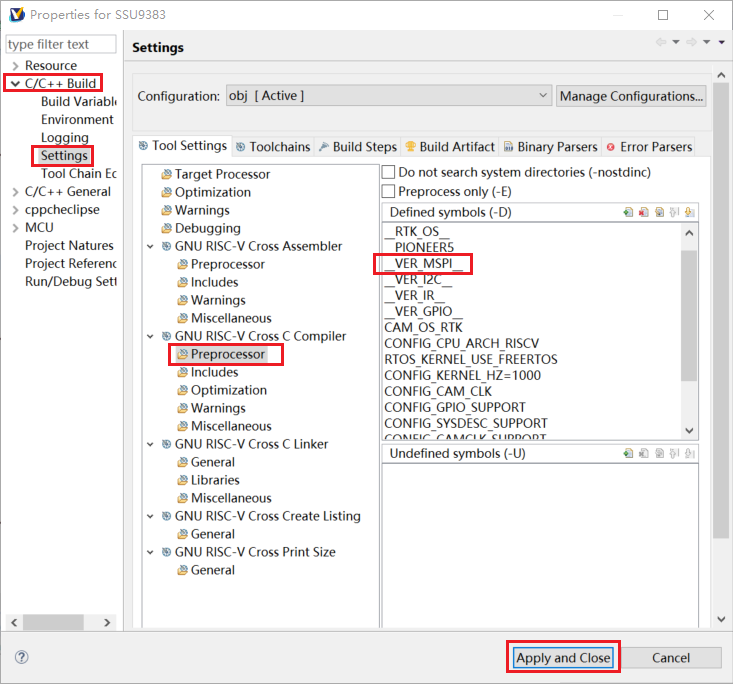Toggle Preprocess only (-E) checkbox

pos(389,191)
